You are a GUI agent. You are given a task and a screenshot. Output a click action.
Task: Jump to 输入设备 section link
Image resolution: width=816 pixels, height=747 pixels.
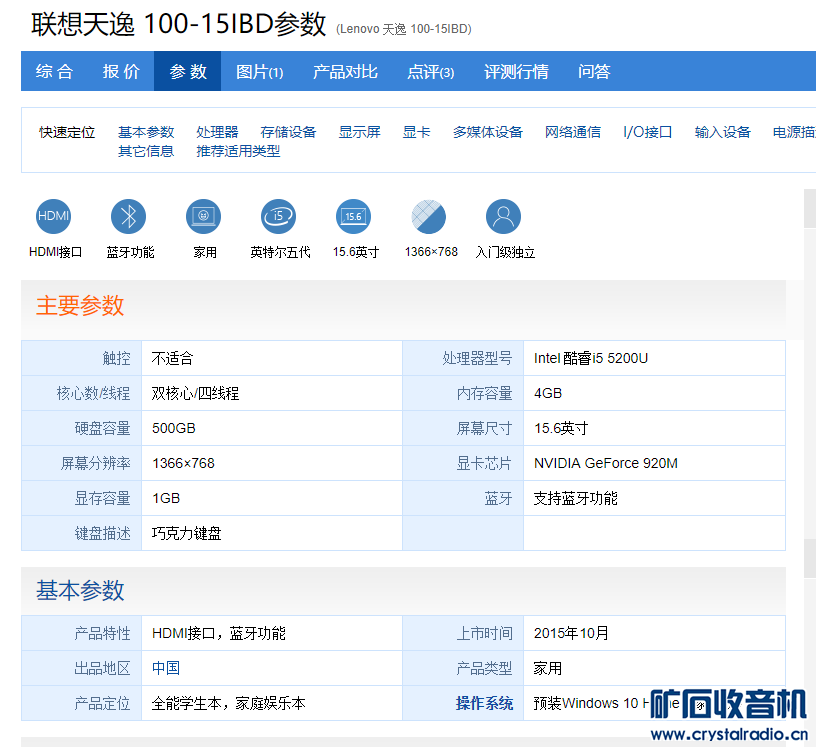tap(722, 132)
